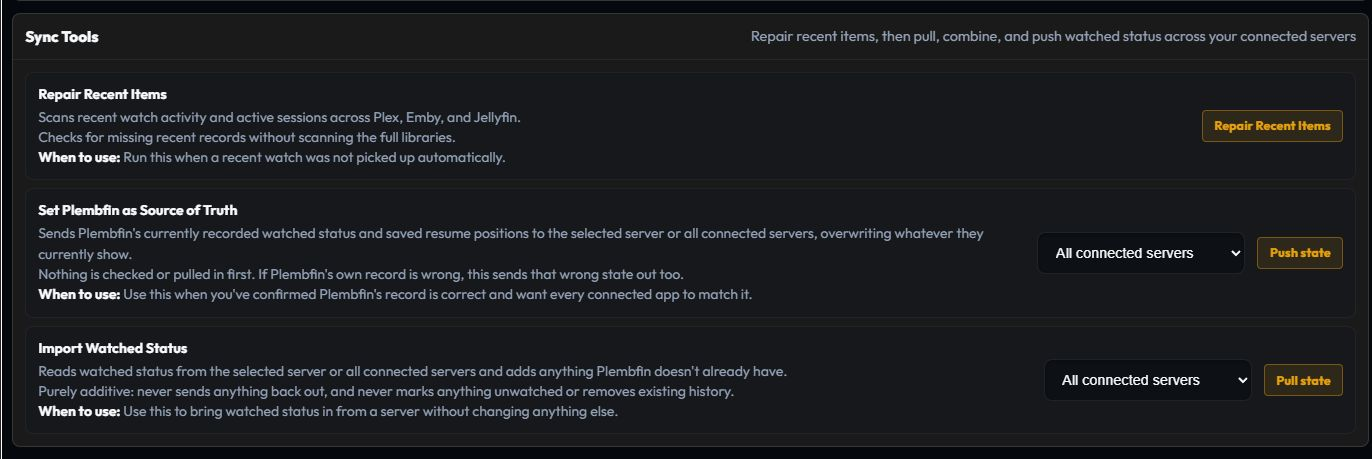1372x459 pixels.
Task: Click the 'Purely additive' description line
Action: (386, 392)
